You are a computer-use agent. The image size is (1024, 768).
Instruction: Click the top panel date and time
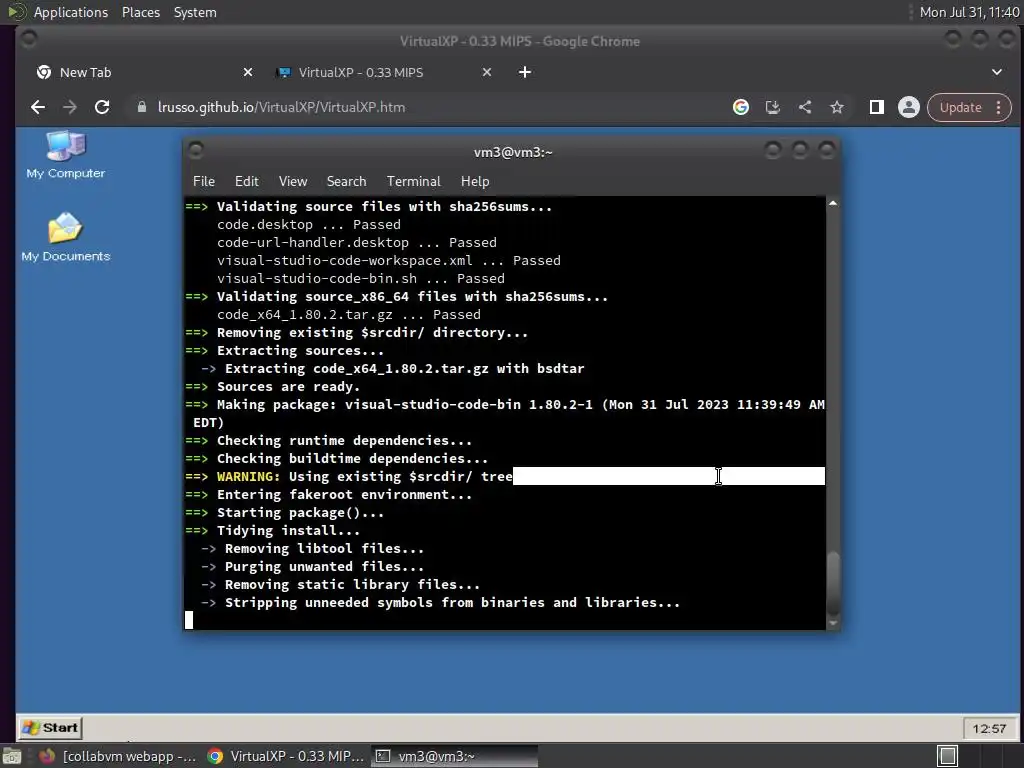969,12
